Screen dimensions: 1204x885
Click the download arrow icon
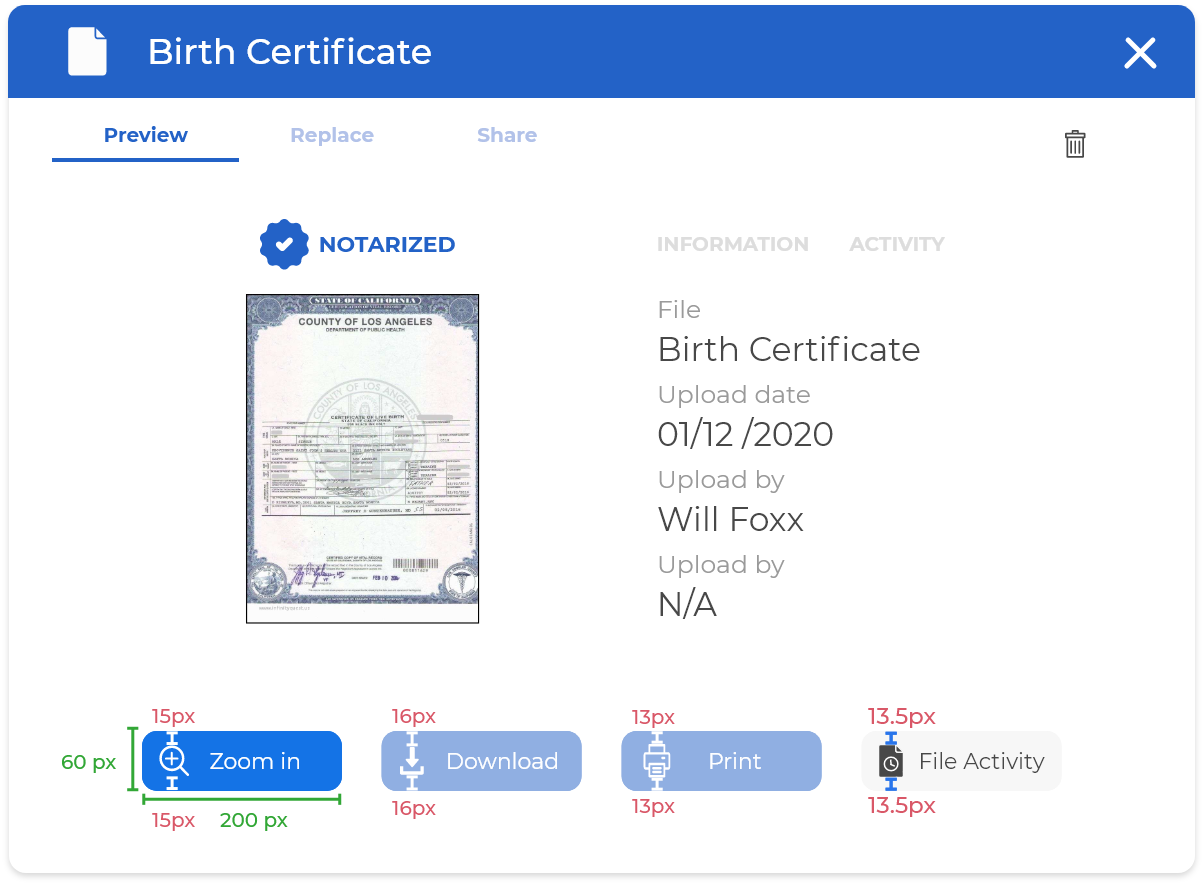pos(412,761)
